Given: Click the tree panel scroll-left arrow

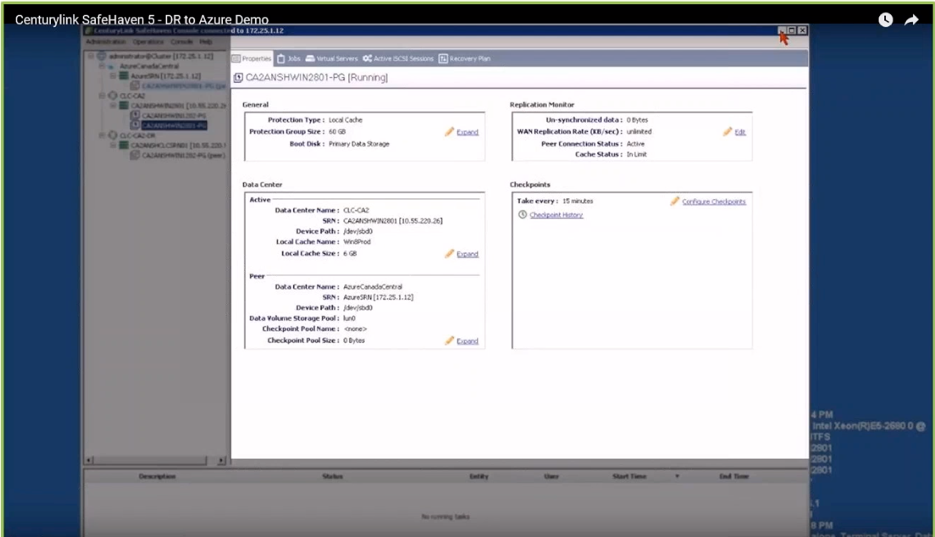Looking at the screenshot, I should pos(89,460).
